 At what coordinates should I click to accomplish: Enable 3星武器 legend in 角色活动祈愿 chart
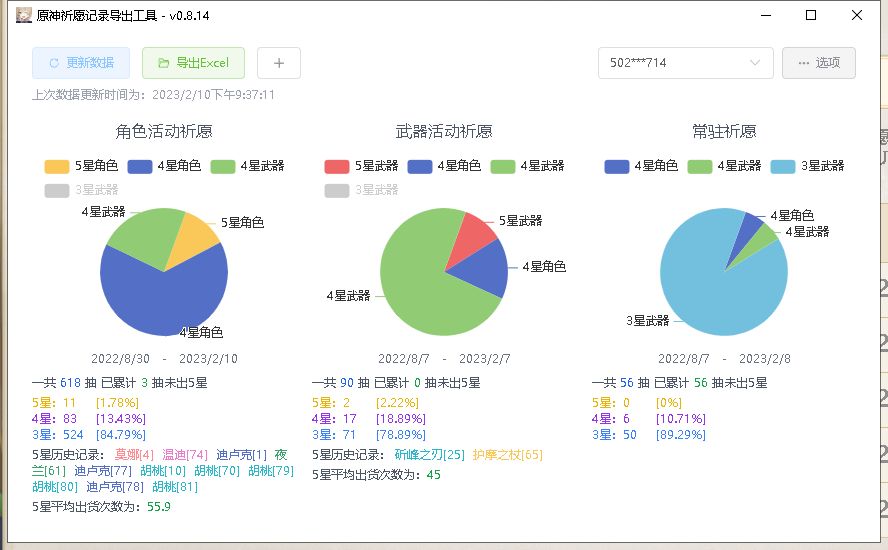81,190
